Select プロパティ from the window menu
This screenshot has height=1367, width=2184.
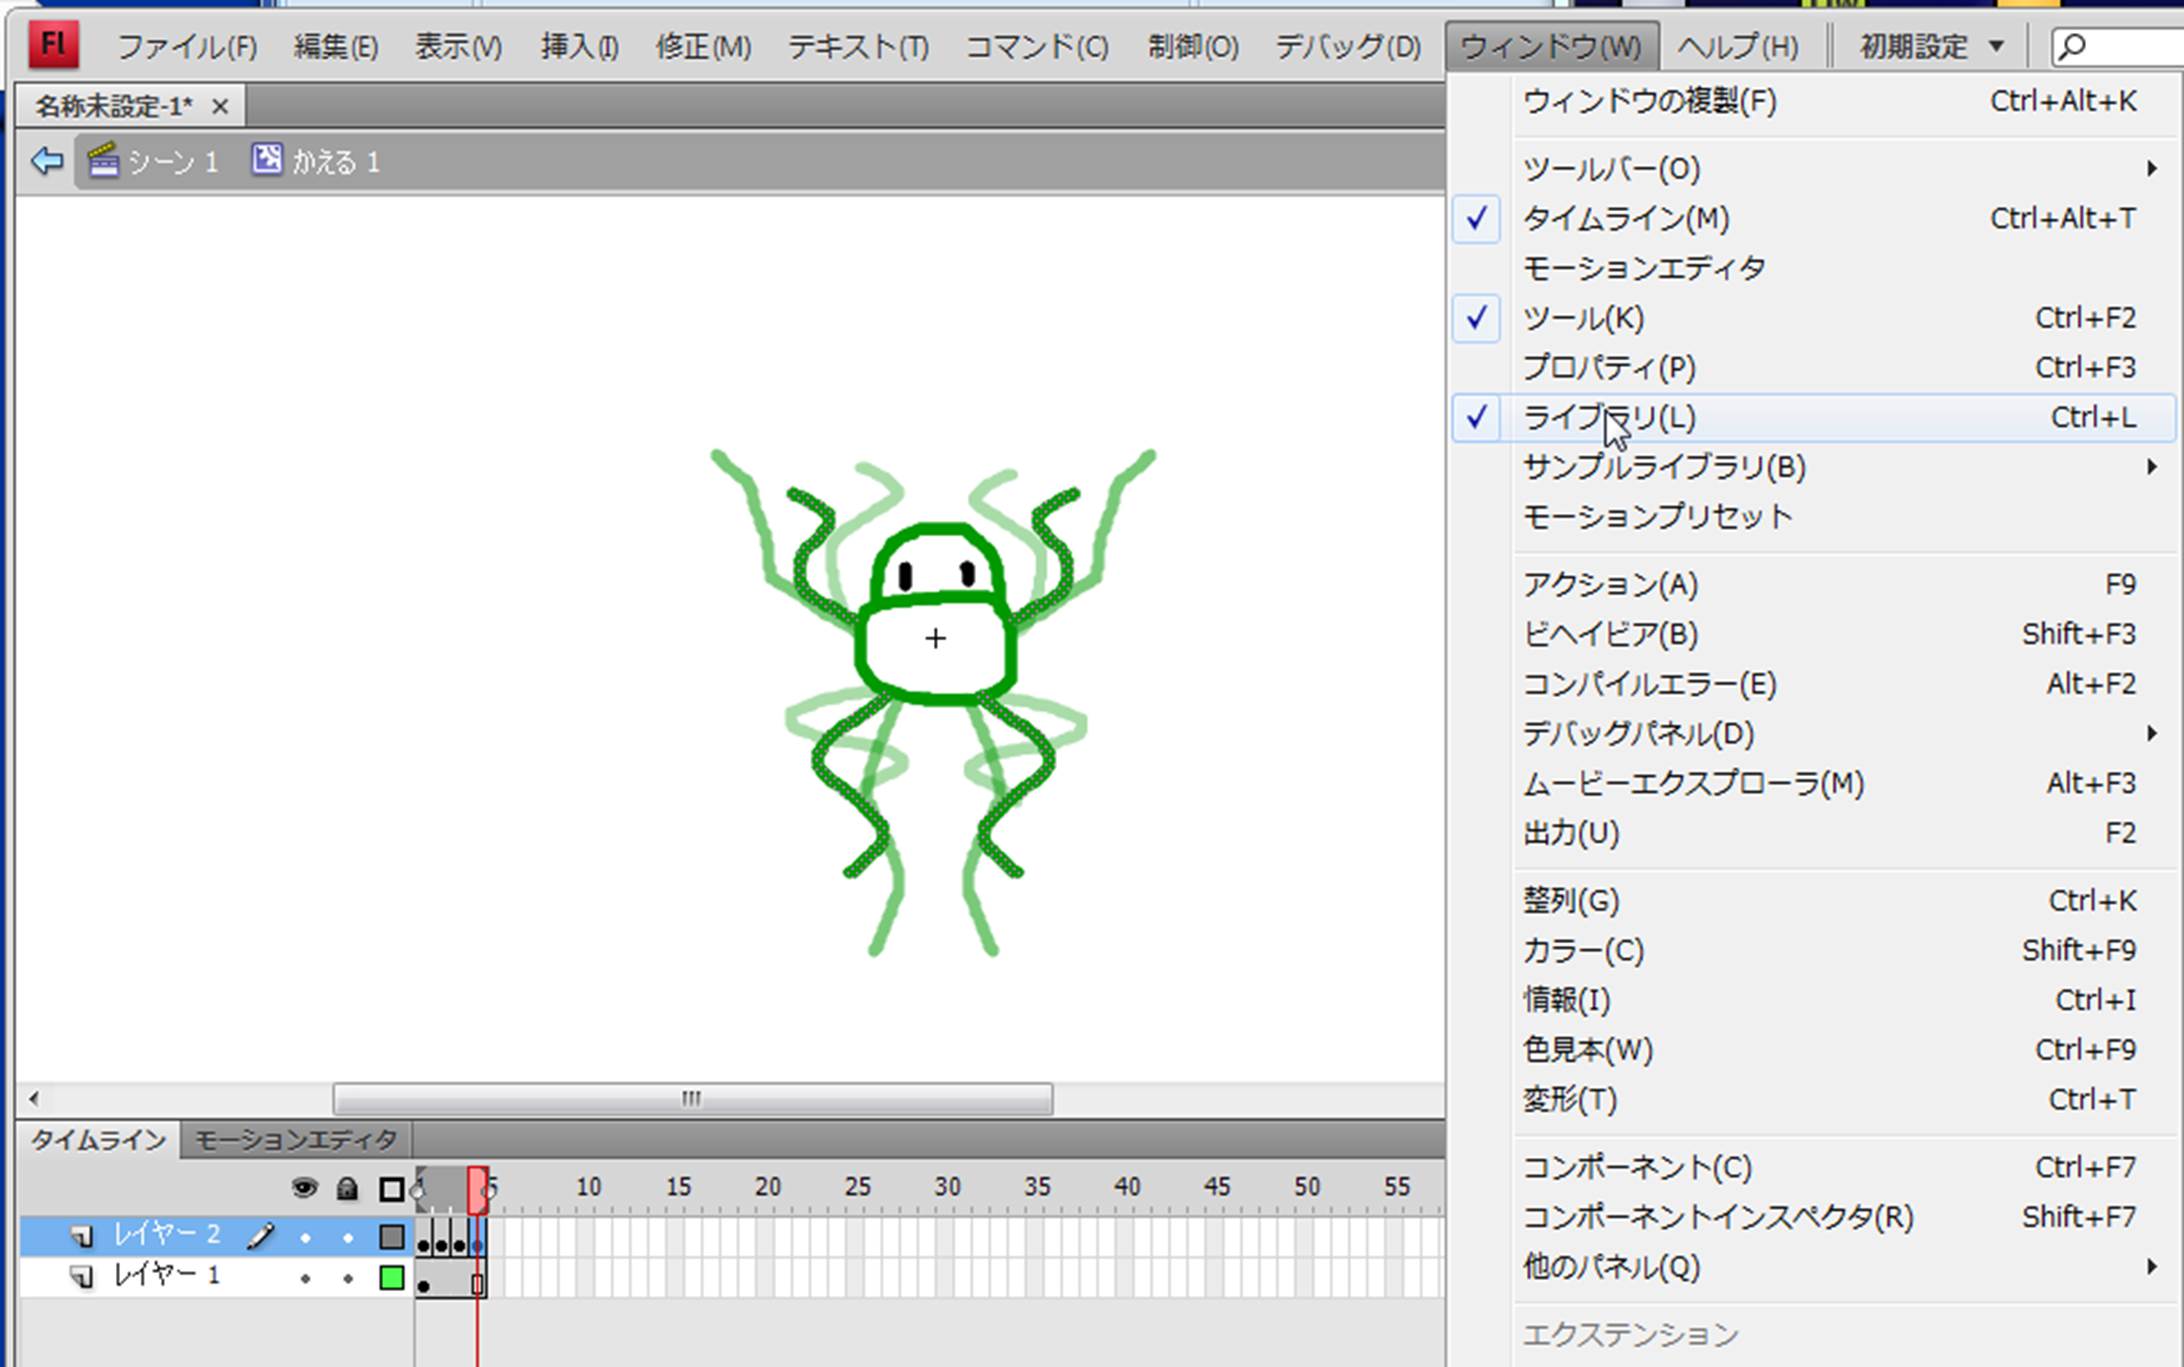pyautogui.click(x=1608, y=368)
